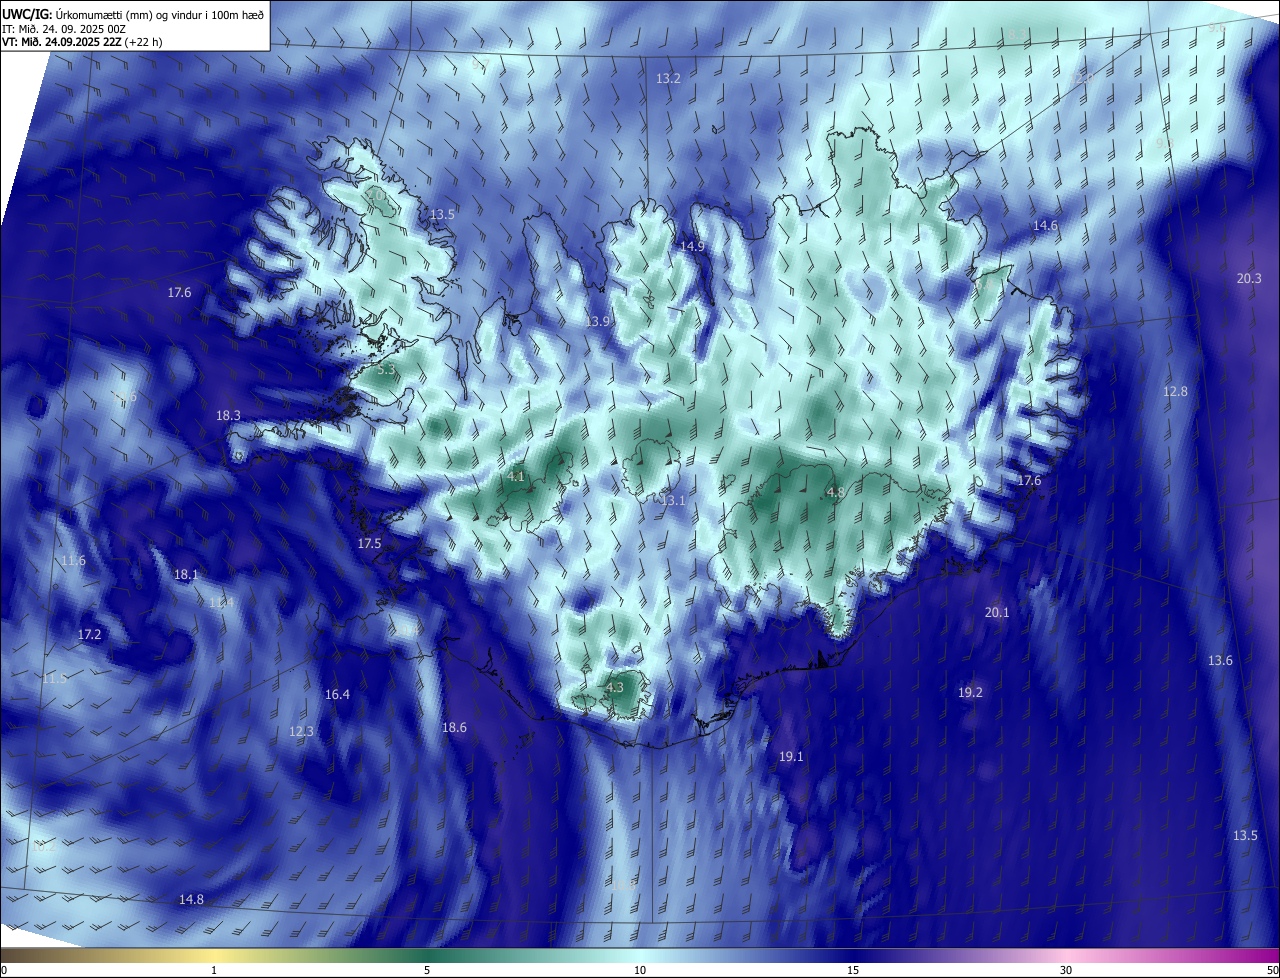Click the 12.8 value east of Iceland
Image resolution: width=1280 pixels, height=978 pixels.
1175,391
